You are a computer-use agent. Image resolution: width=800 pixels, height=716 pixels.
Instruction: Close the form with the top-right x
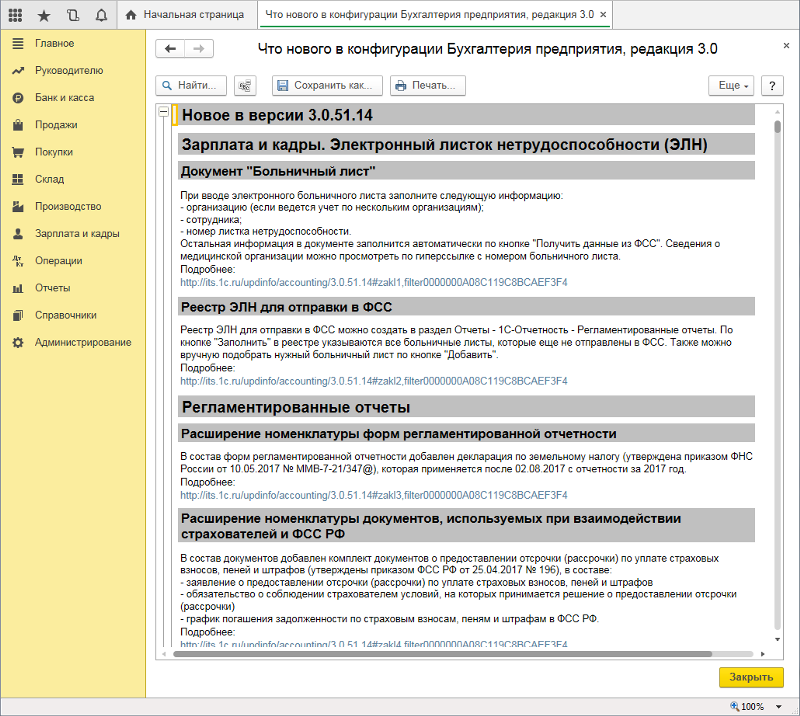(786, 46)
